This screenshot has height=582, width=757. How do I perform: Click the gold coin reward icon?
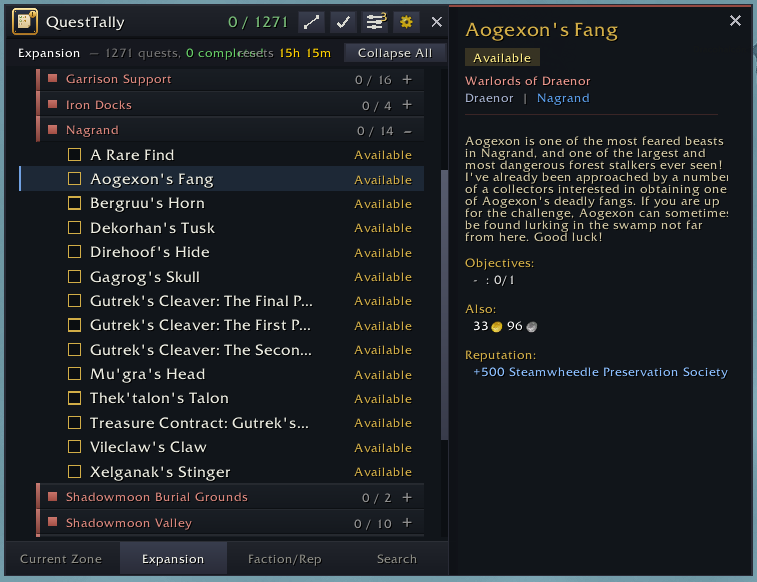[496, 327]
